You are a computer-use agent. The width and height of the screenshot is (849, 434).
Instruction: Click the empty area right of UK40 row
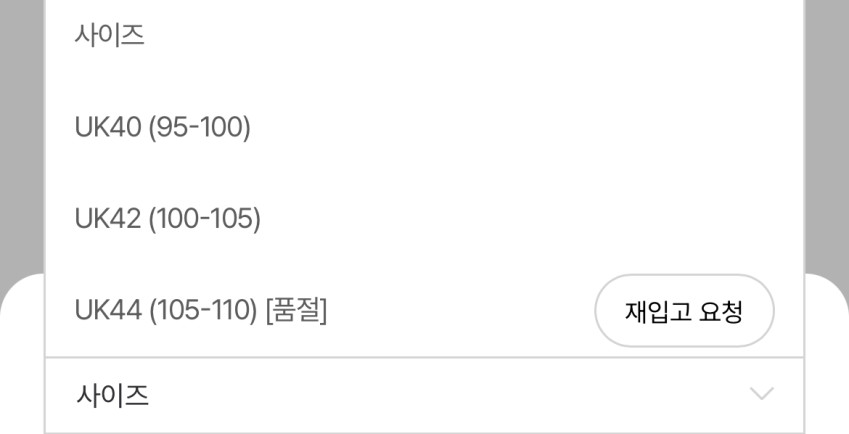[x=525, y=128]
